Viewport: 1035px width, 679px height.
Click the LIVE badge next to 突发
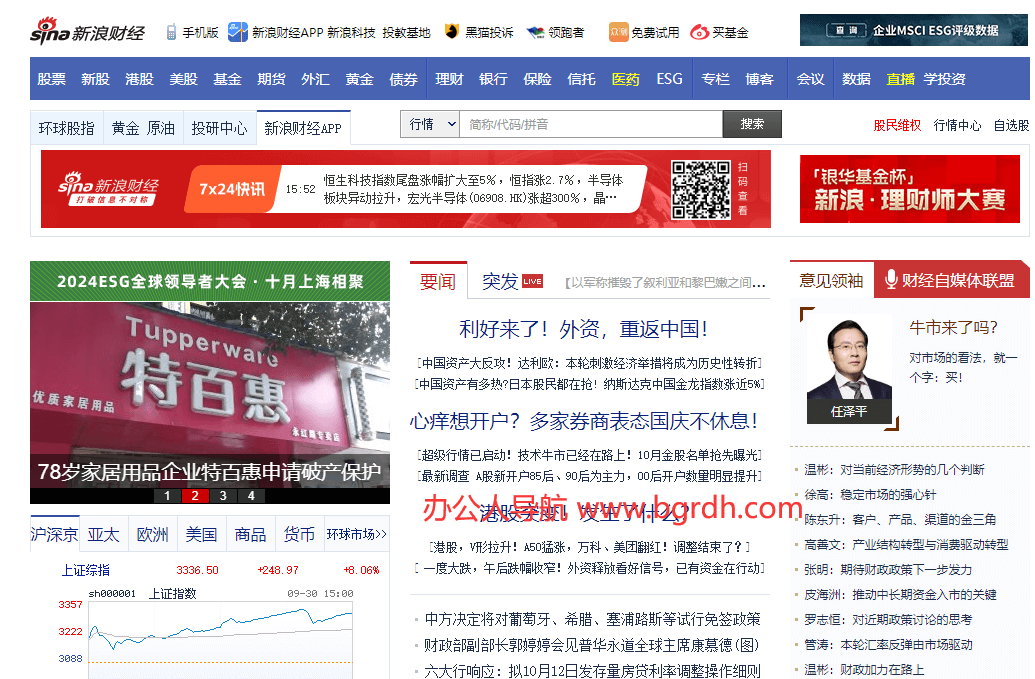pos(532,281)
